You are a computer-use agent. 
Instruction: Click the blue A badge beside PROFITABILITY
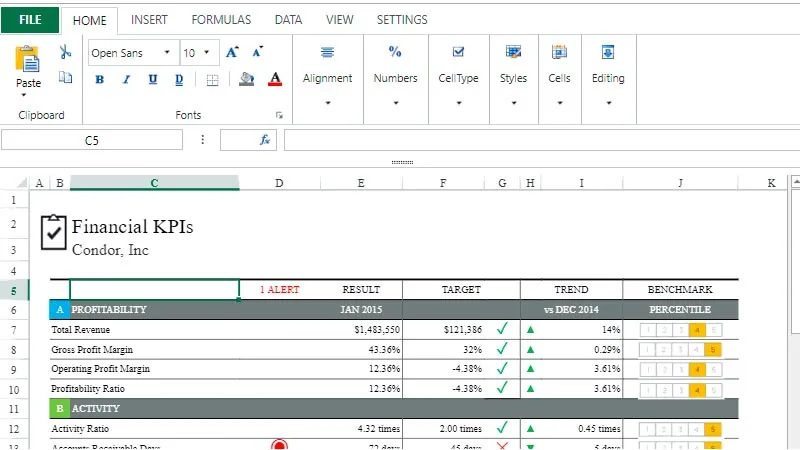(x=60, y=310)
